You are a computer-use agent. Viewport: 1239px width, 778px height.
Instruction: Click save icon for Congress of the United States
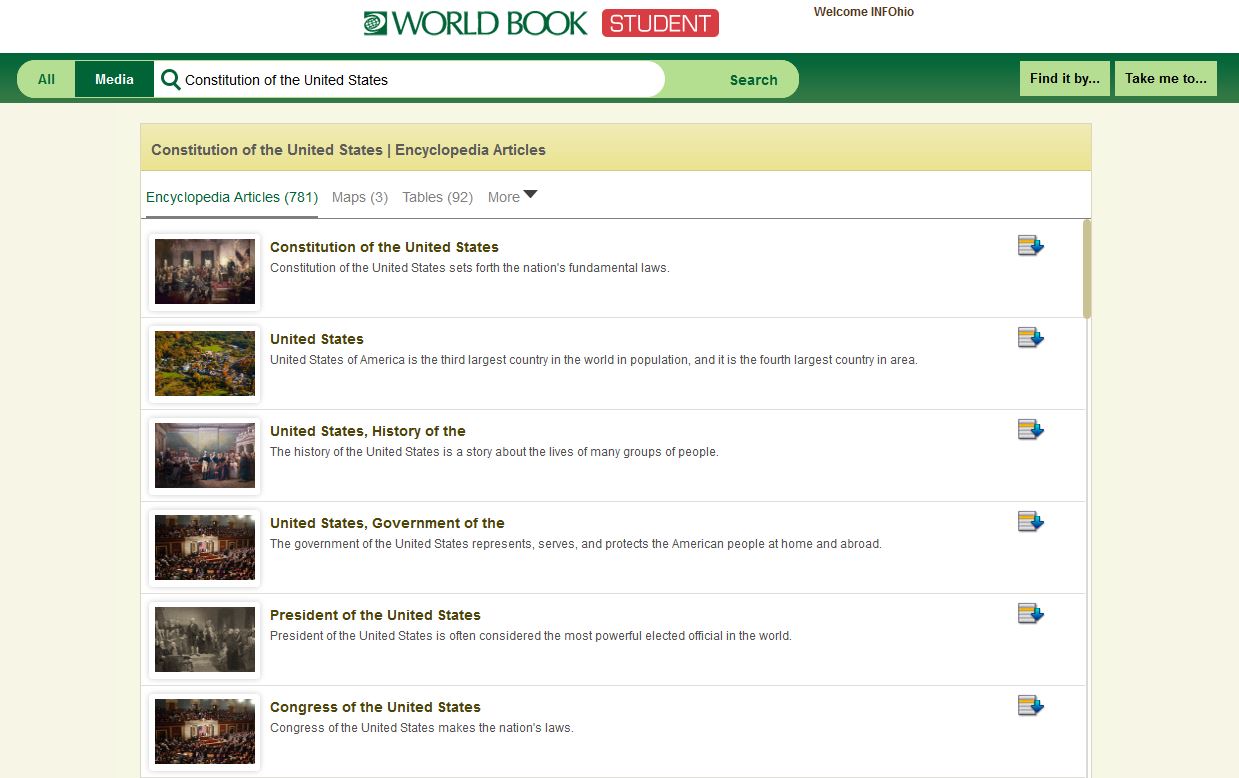(x=1030, y=706)
